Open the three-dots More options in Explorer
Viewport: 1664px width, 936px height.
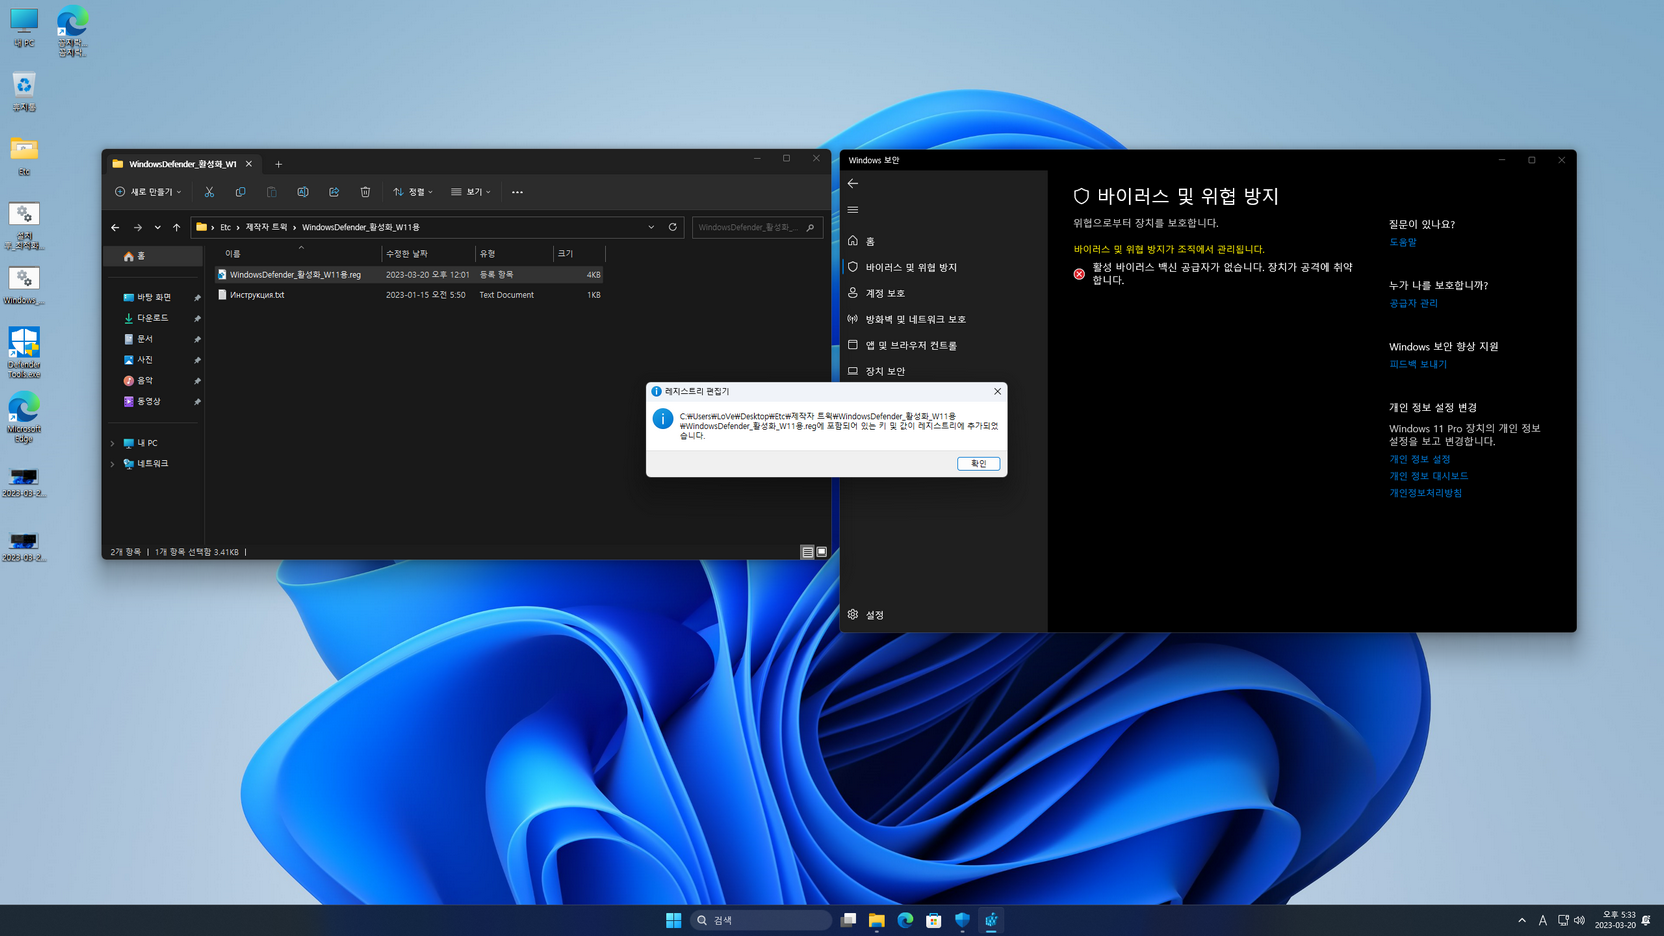(x=517, y=192)
